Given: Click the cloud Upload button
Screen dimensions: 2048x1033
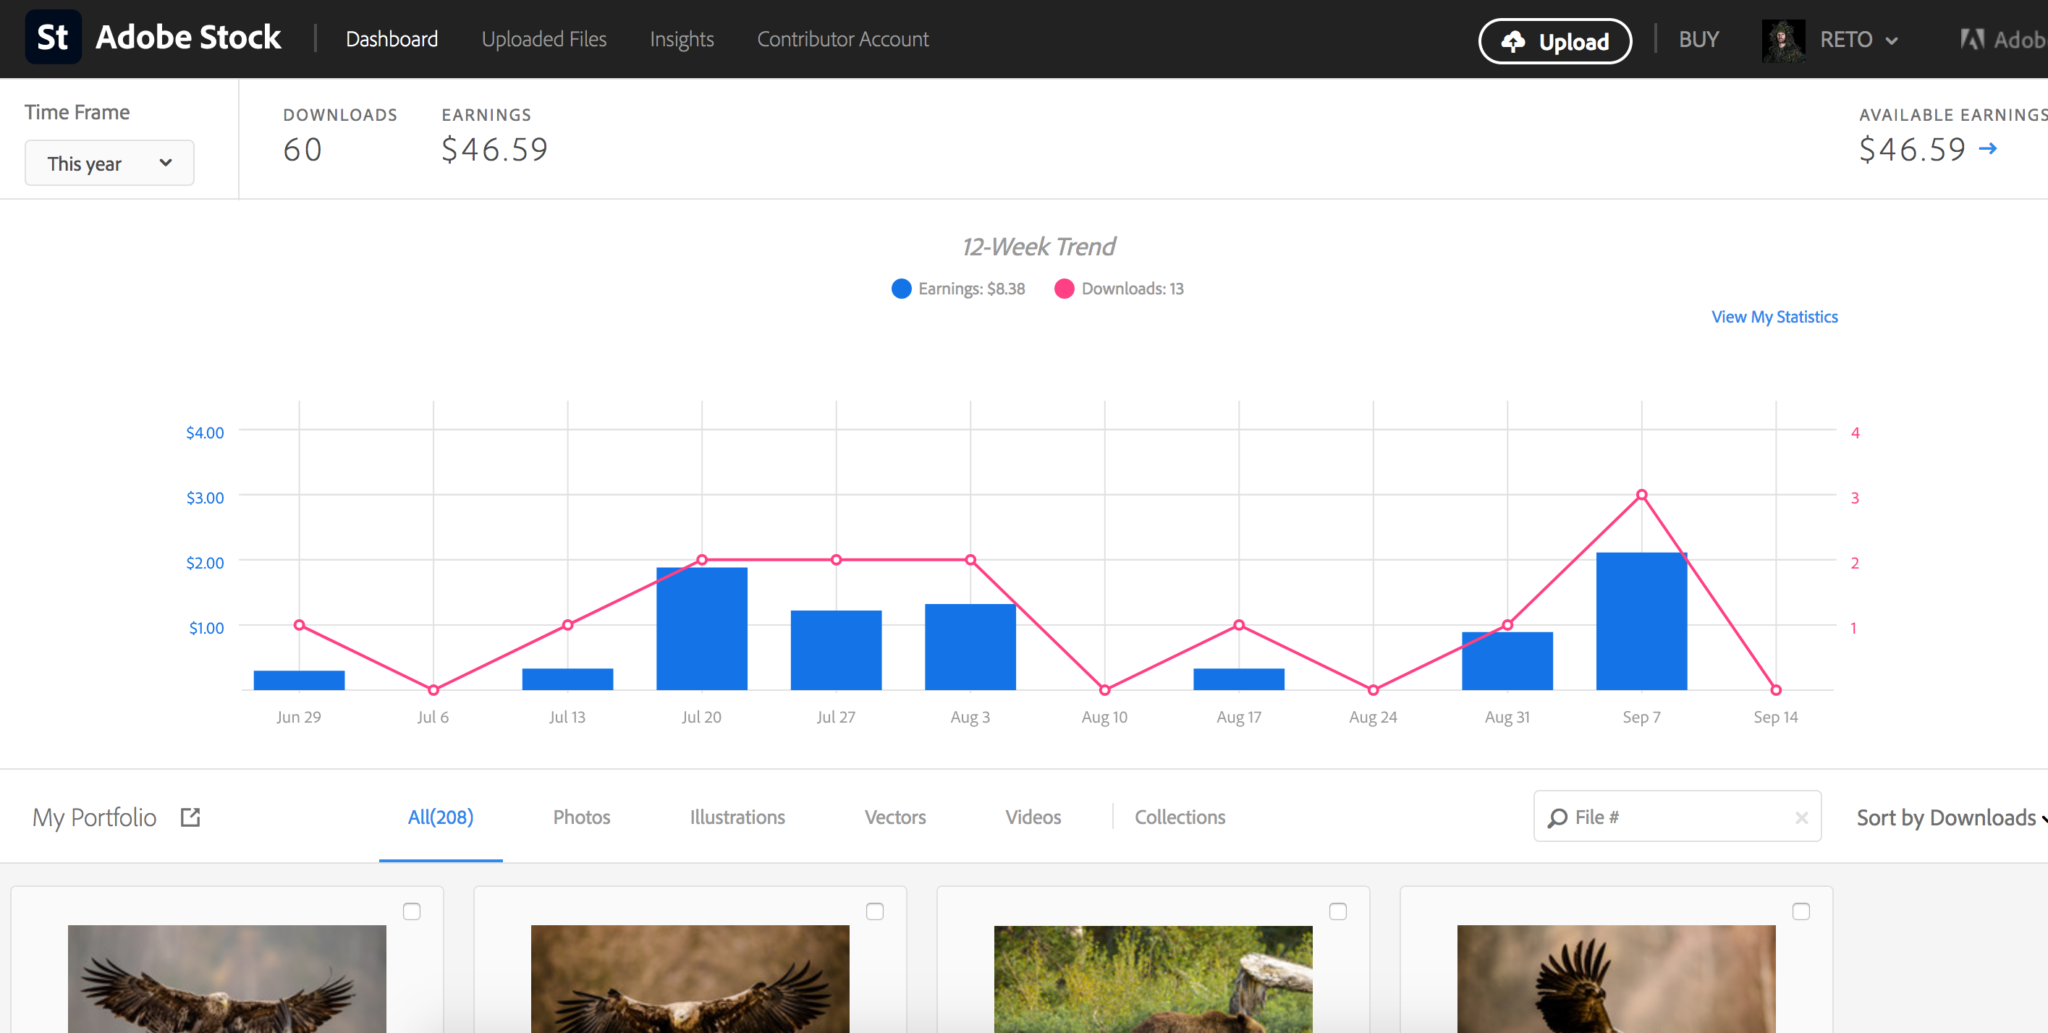Looking at the screenshot, I should (1555, 41).
